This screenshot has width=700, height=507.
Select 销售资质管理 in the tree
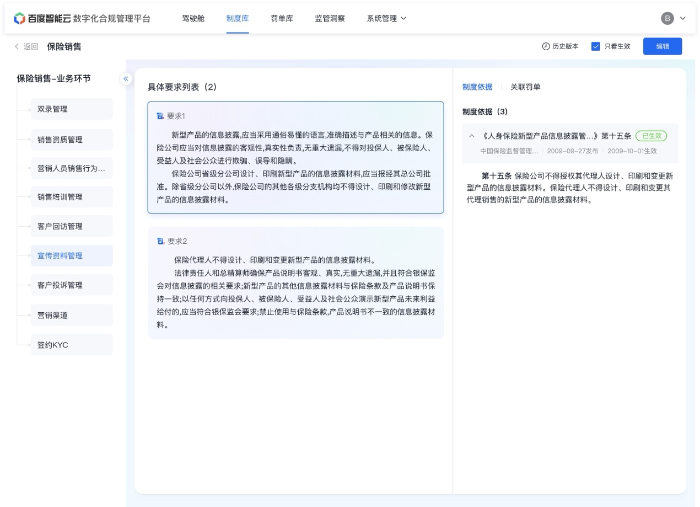click(x=72, y=140)
